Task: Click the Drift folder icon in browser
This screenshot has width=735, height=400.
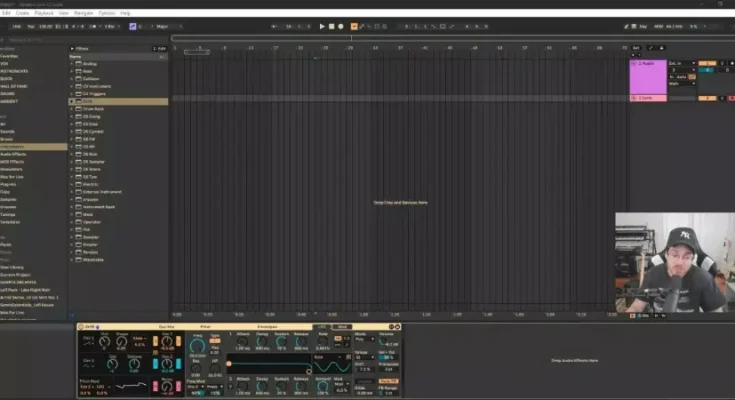Action: coord(79,101)
